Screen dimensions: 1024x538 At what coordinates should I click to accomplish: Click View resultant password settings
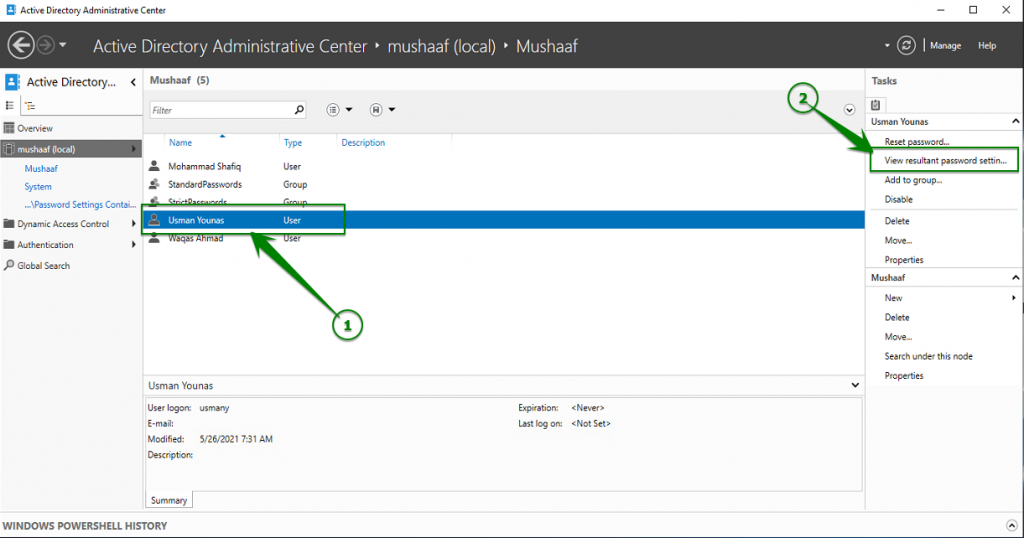(945, 161)
